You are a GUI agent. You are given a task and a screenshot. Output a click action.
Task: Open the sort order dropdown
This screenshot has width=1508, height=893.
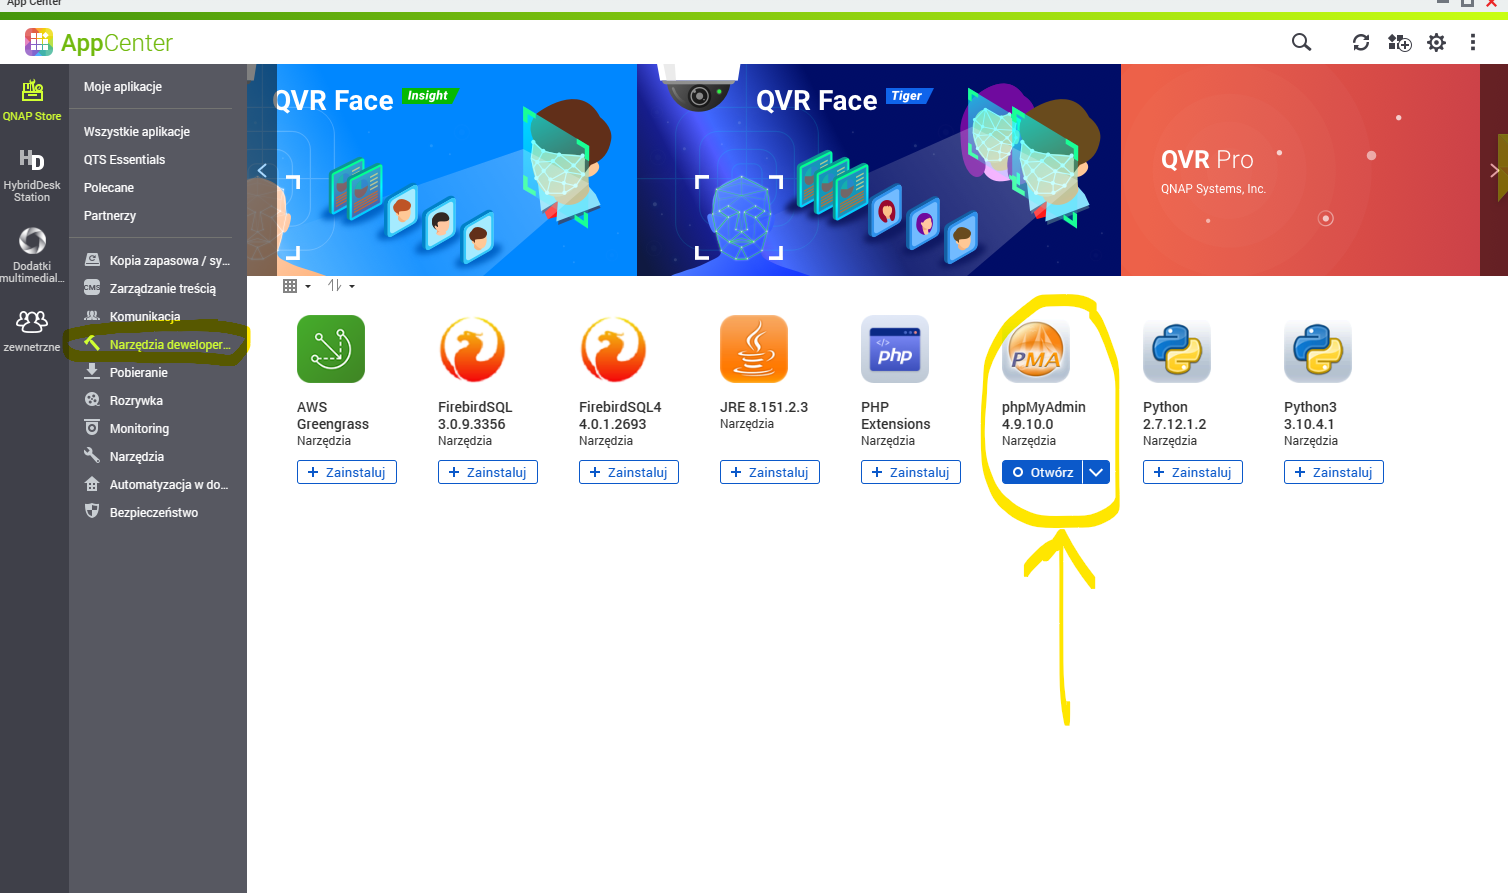tap(341, 286)
